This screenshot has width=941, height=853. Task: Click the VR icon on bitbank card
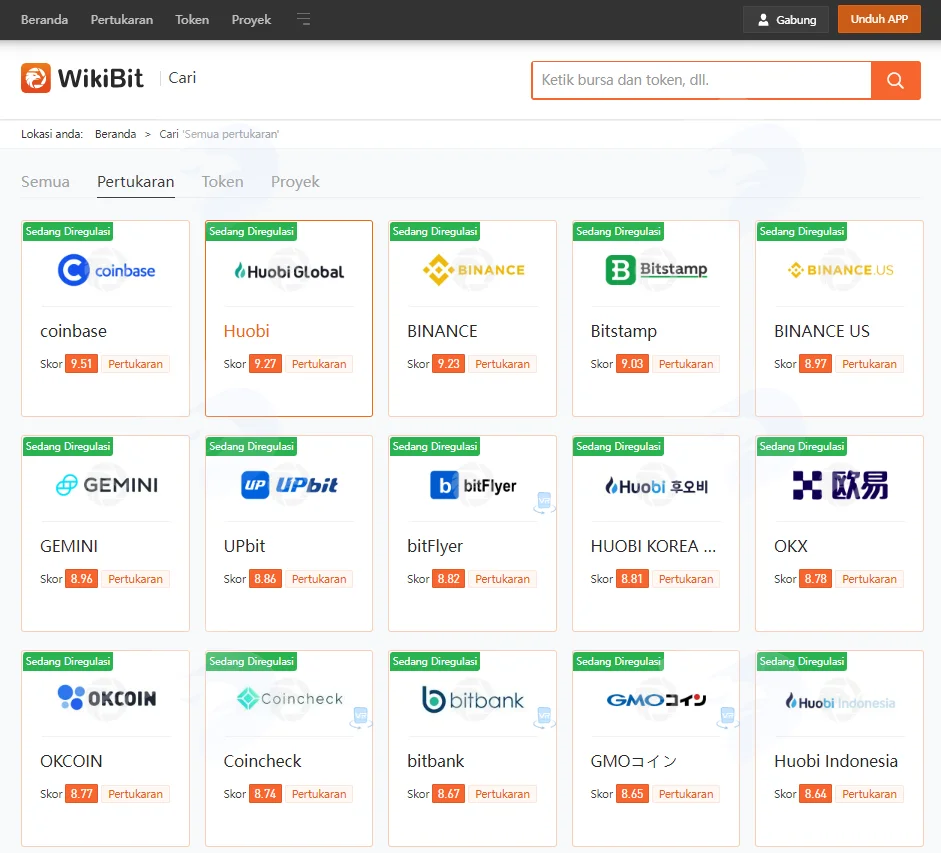[544, 717]
